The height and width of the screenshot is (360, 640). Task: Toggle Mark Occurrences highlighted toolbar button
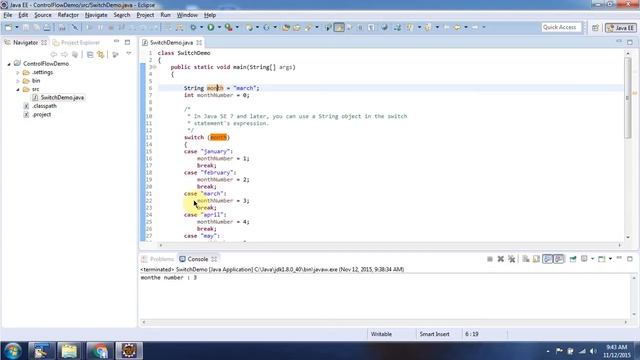[x=339, y=27]
